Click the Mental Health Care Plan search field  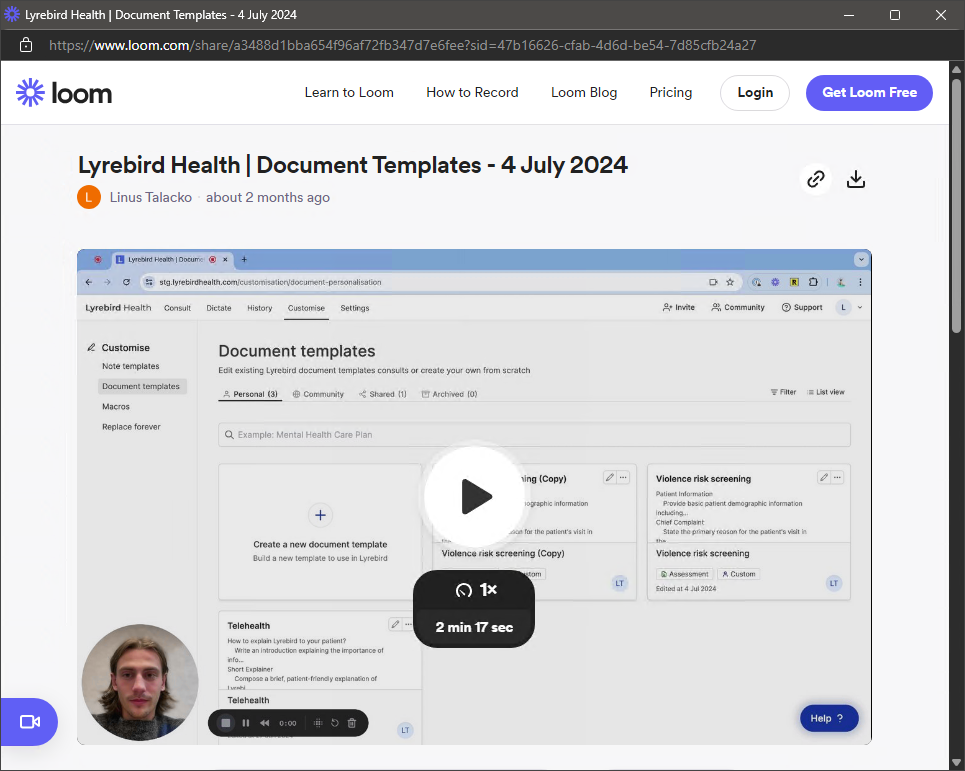click(534, 434)
